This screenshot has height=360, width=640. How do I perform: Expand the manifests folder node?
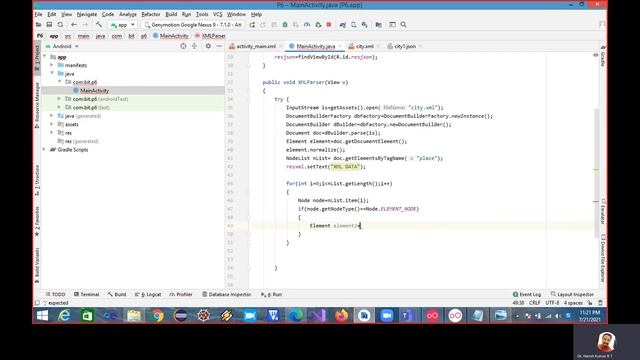point(52,65)
